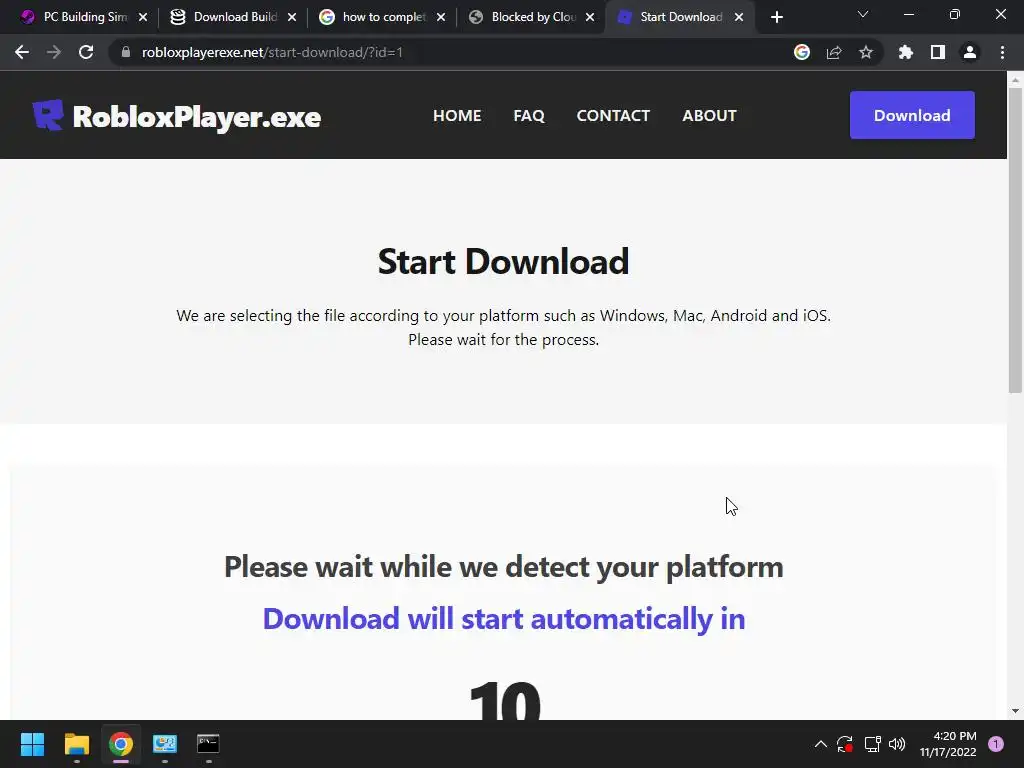Click the padlock site info icon
Image resolution: width=1024 pixels, height=768 pixels.
tap(126, 52)
